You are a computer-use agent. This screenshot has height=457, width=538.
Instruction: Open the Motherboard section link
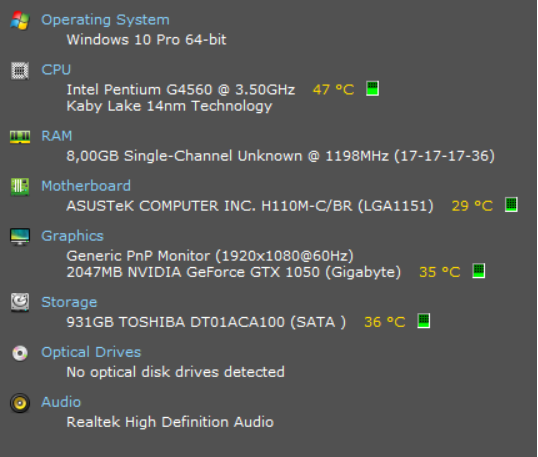pos(86,186)
